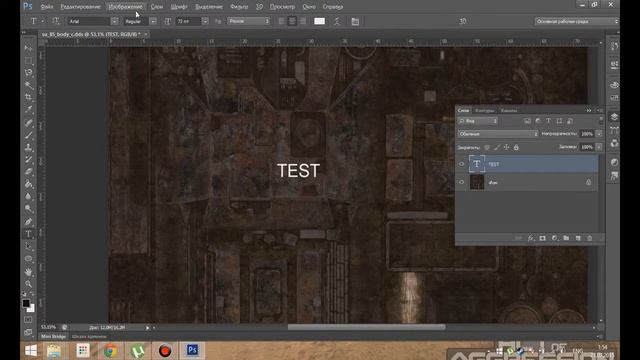Select the History Brush tool

(x=28, y=159)
